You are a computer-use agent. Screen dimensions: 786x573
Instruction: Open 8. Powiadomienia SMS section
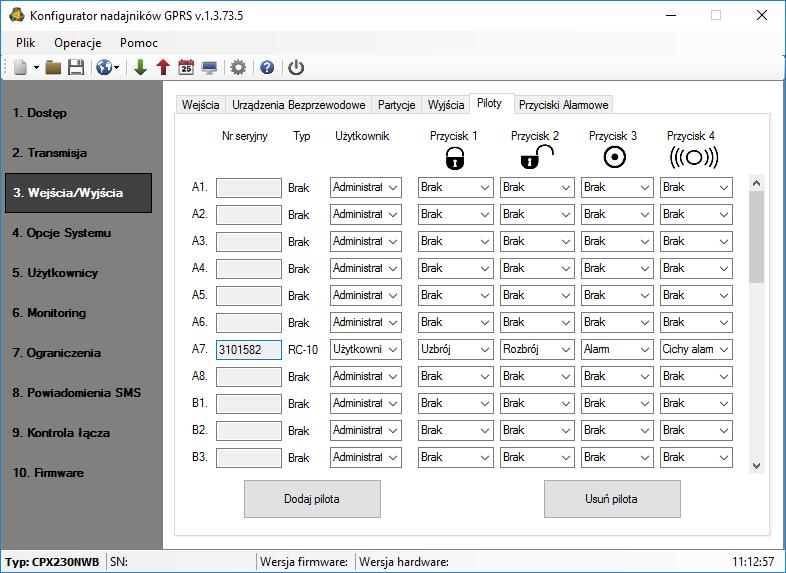tap(77, 393)
